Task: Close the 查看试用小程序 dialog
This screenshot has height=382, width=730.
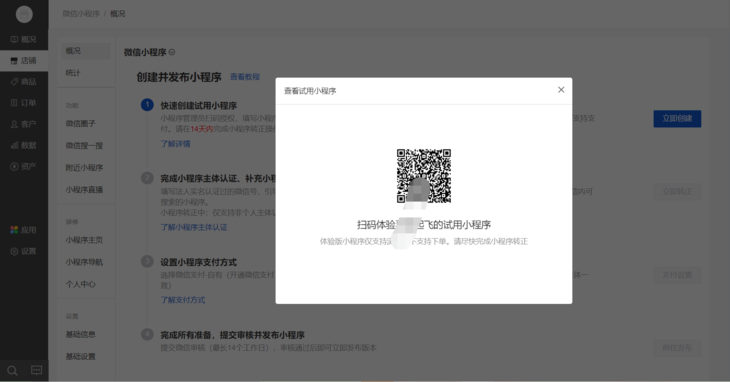Action: coord(561,90)
